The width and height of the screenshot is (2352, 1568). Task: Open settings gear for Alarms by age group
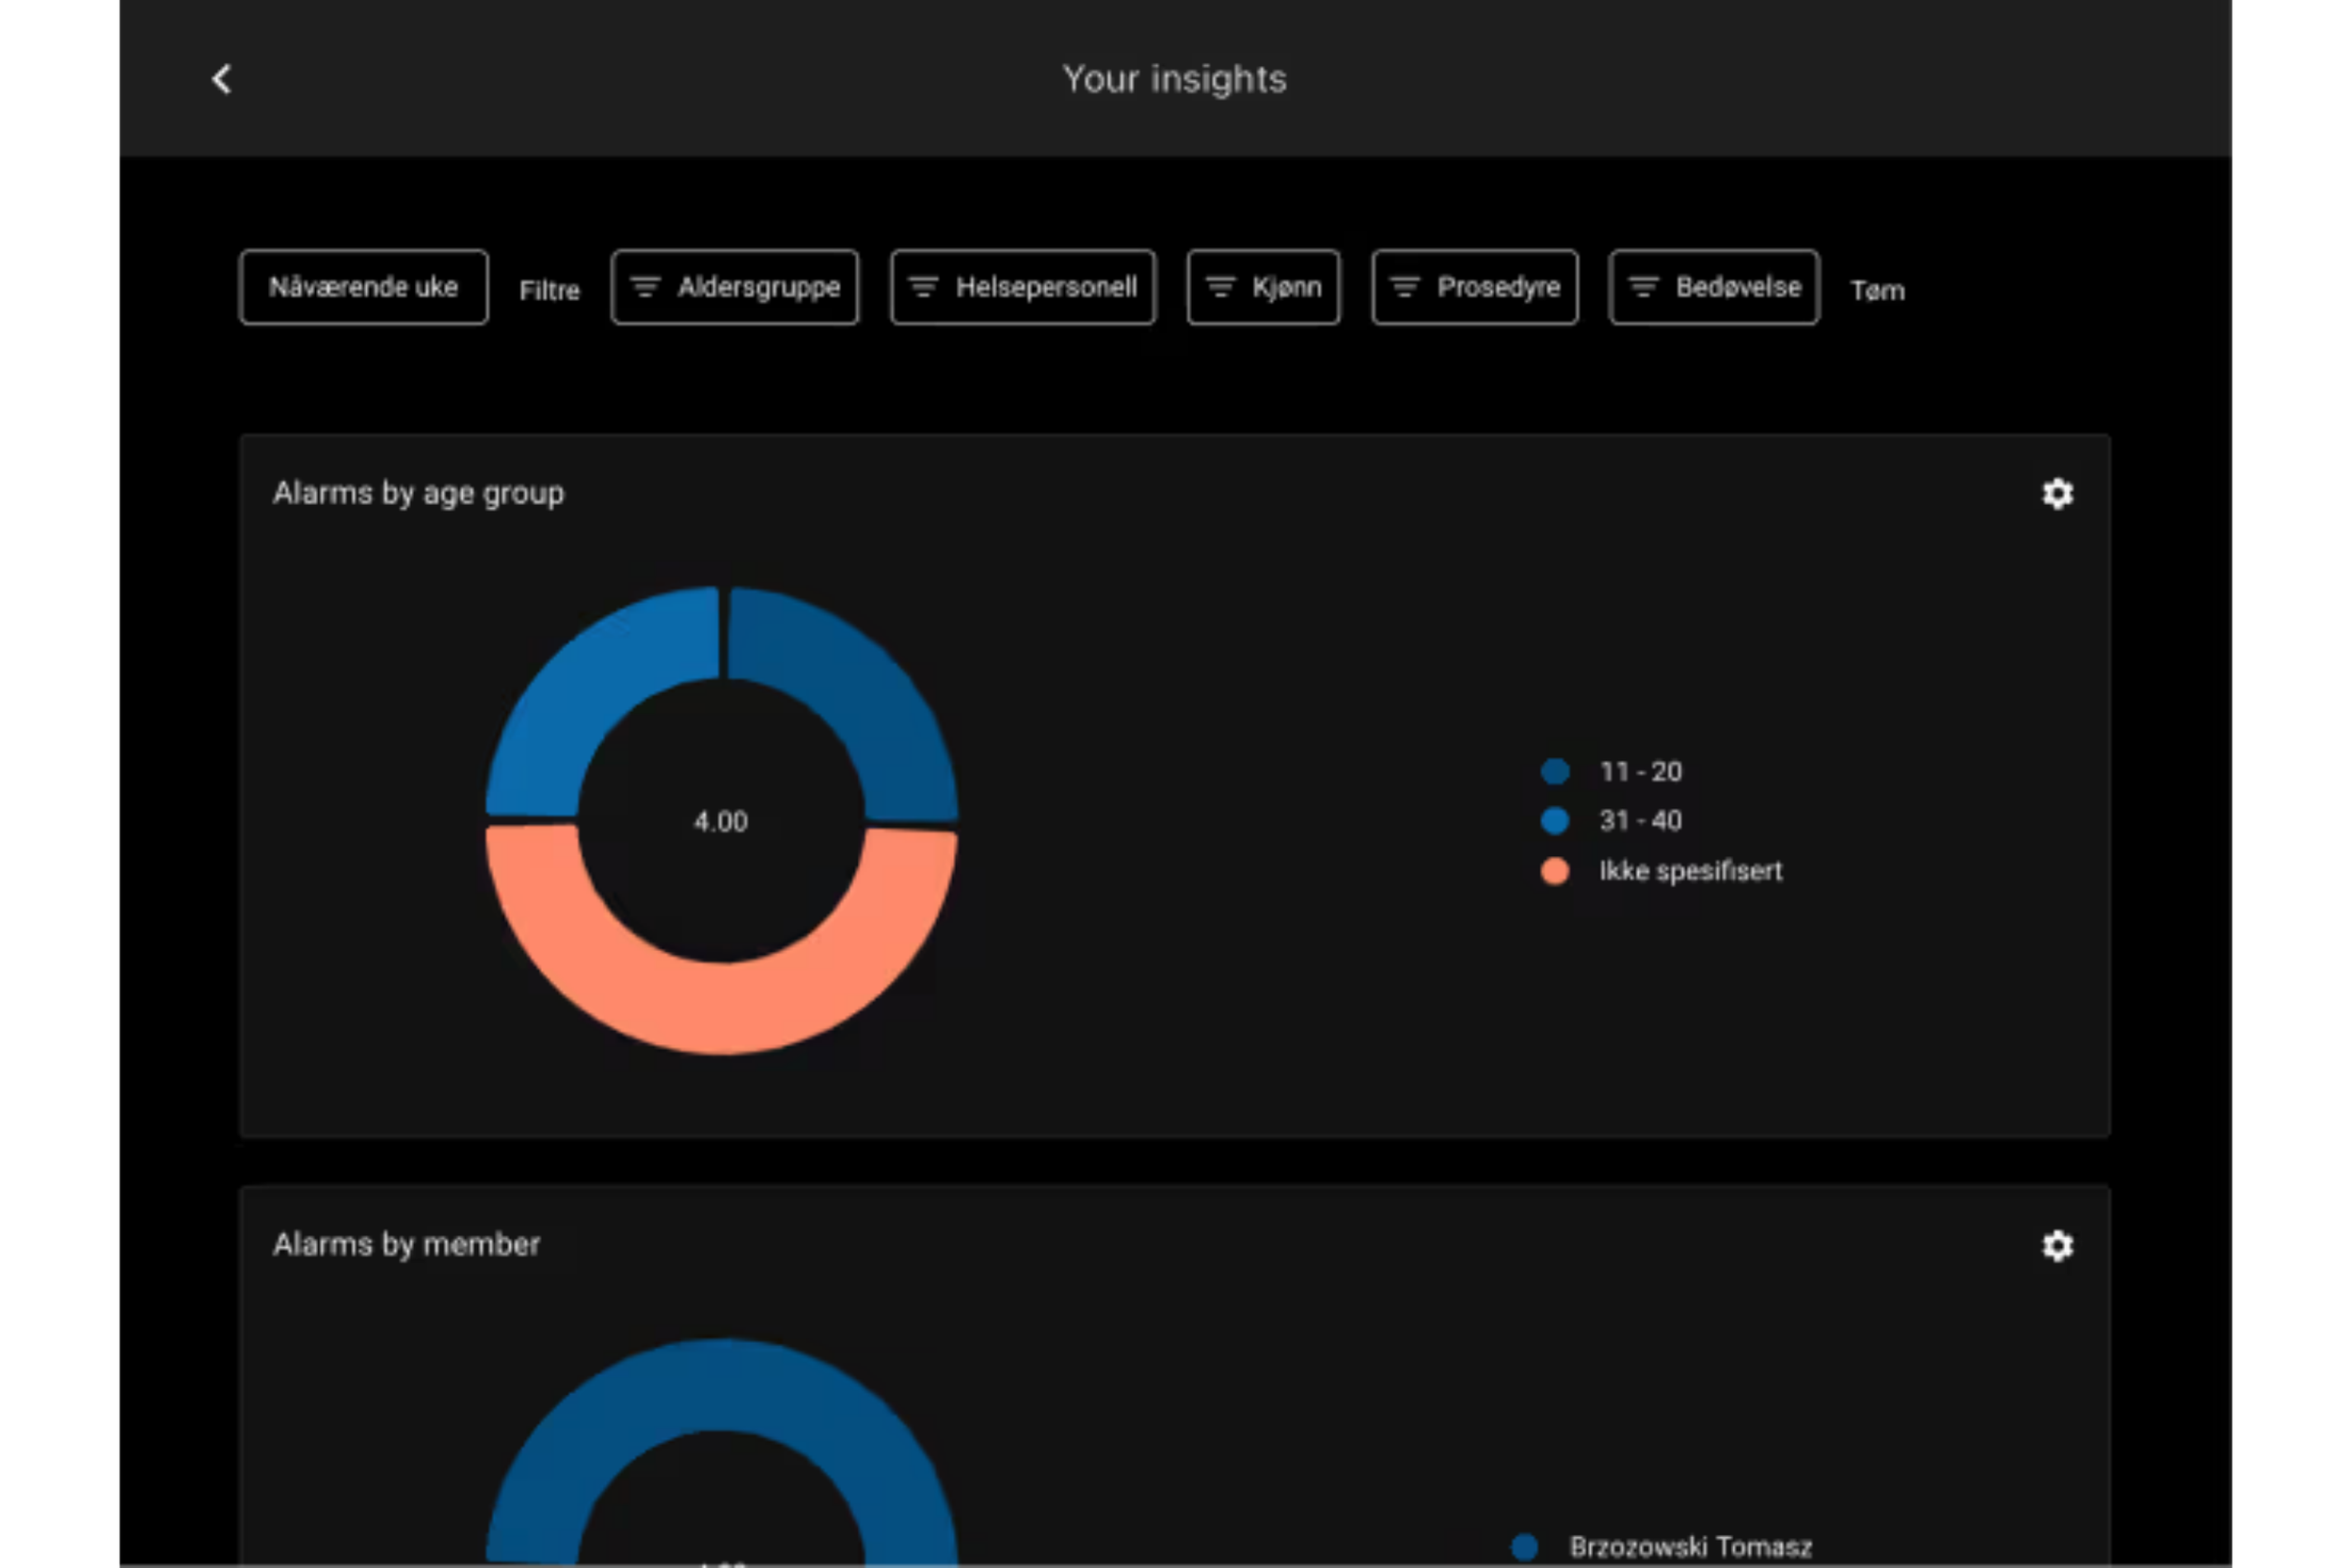click(x=2057, y=493)
